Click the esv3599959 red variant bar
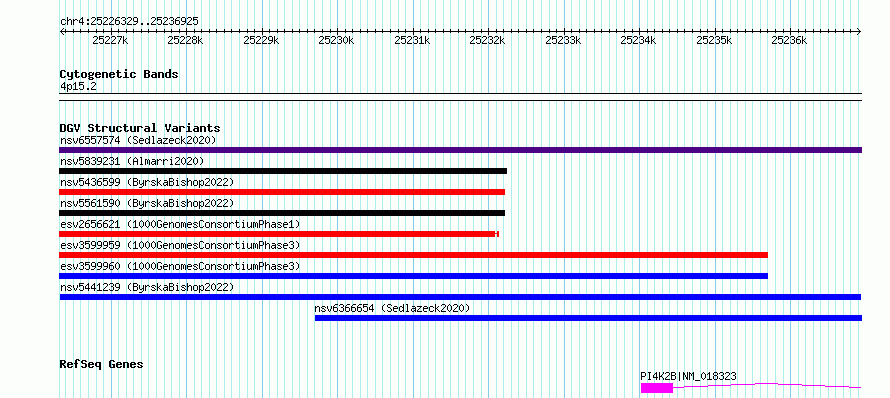Screen dimensions: 890x398 (413, 255)
